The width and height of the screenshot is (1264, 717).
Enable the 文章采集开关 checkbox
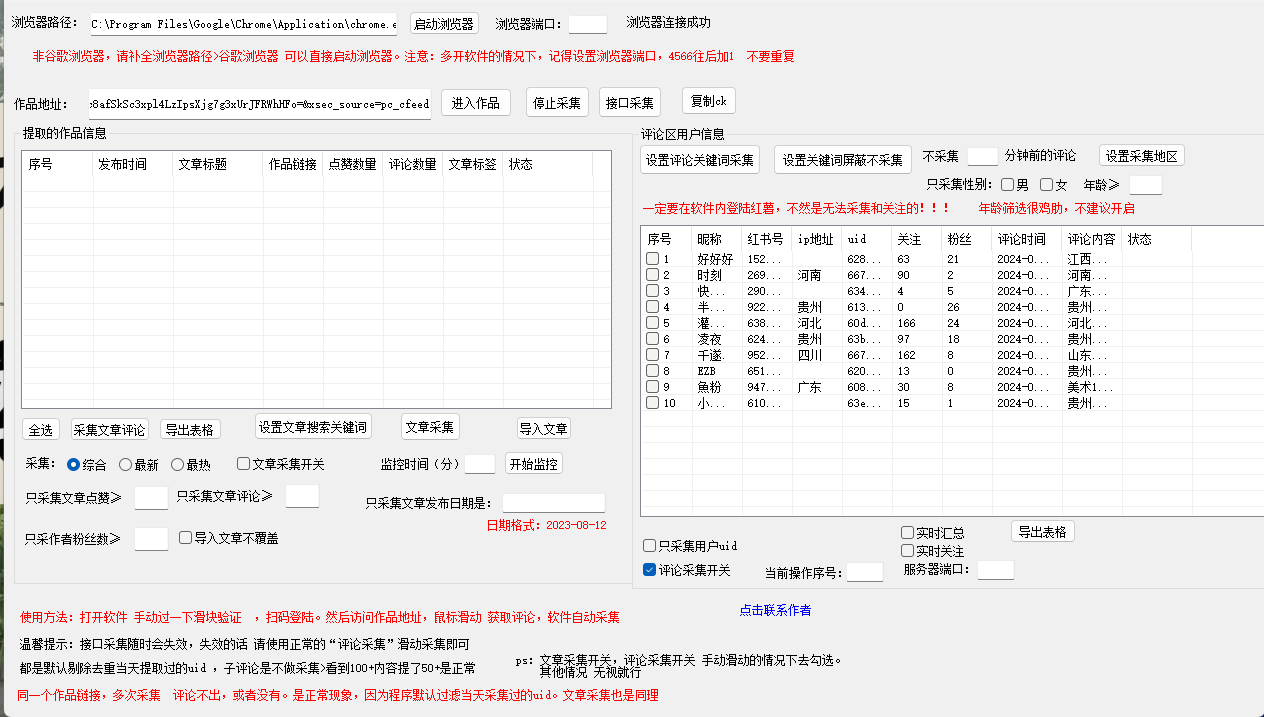pyautogui.click(x=244, y=464)
